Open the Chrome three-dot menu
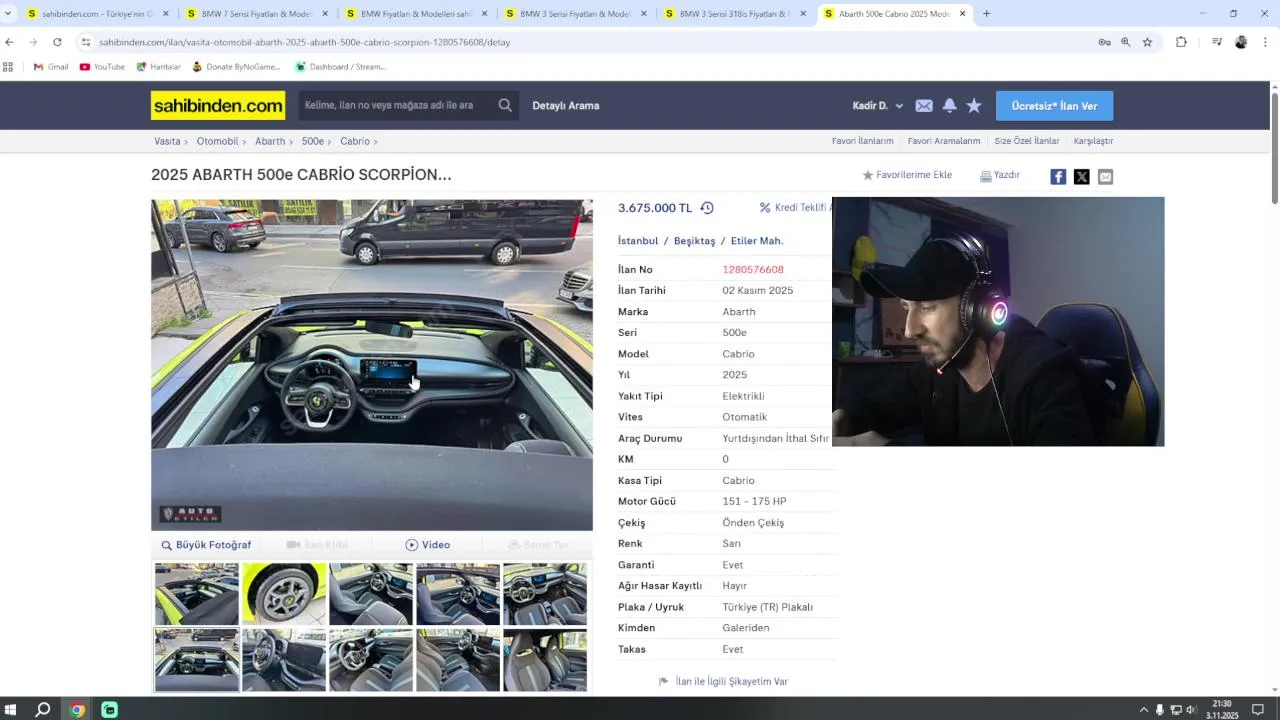The image size is (1280, 720). click(1265, 42)
